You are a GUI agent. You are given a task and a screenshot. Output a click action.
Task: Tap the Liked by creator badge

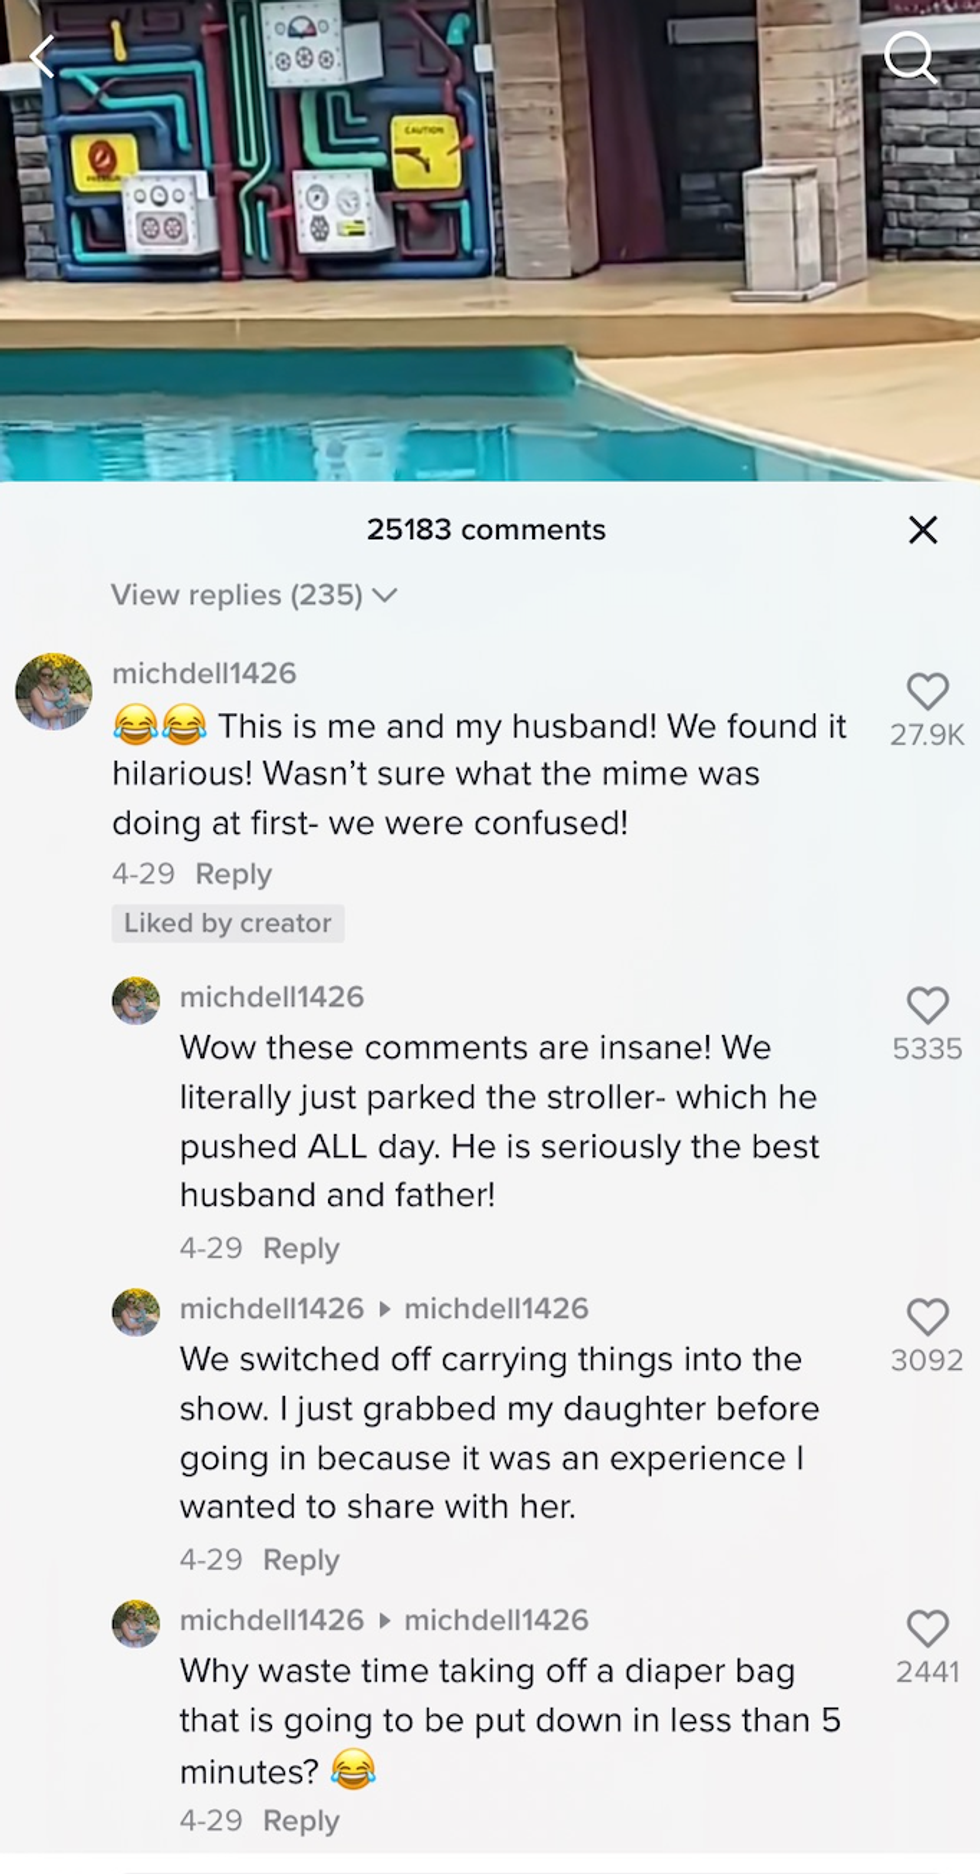click(227, 923)
